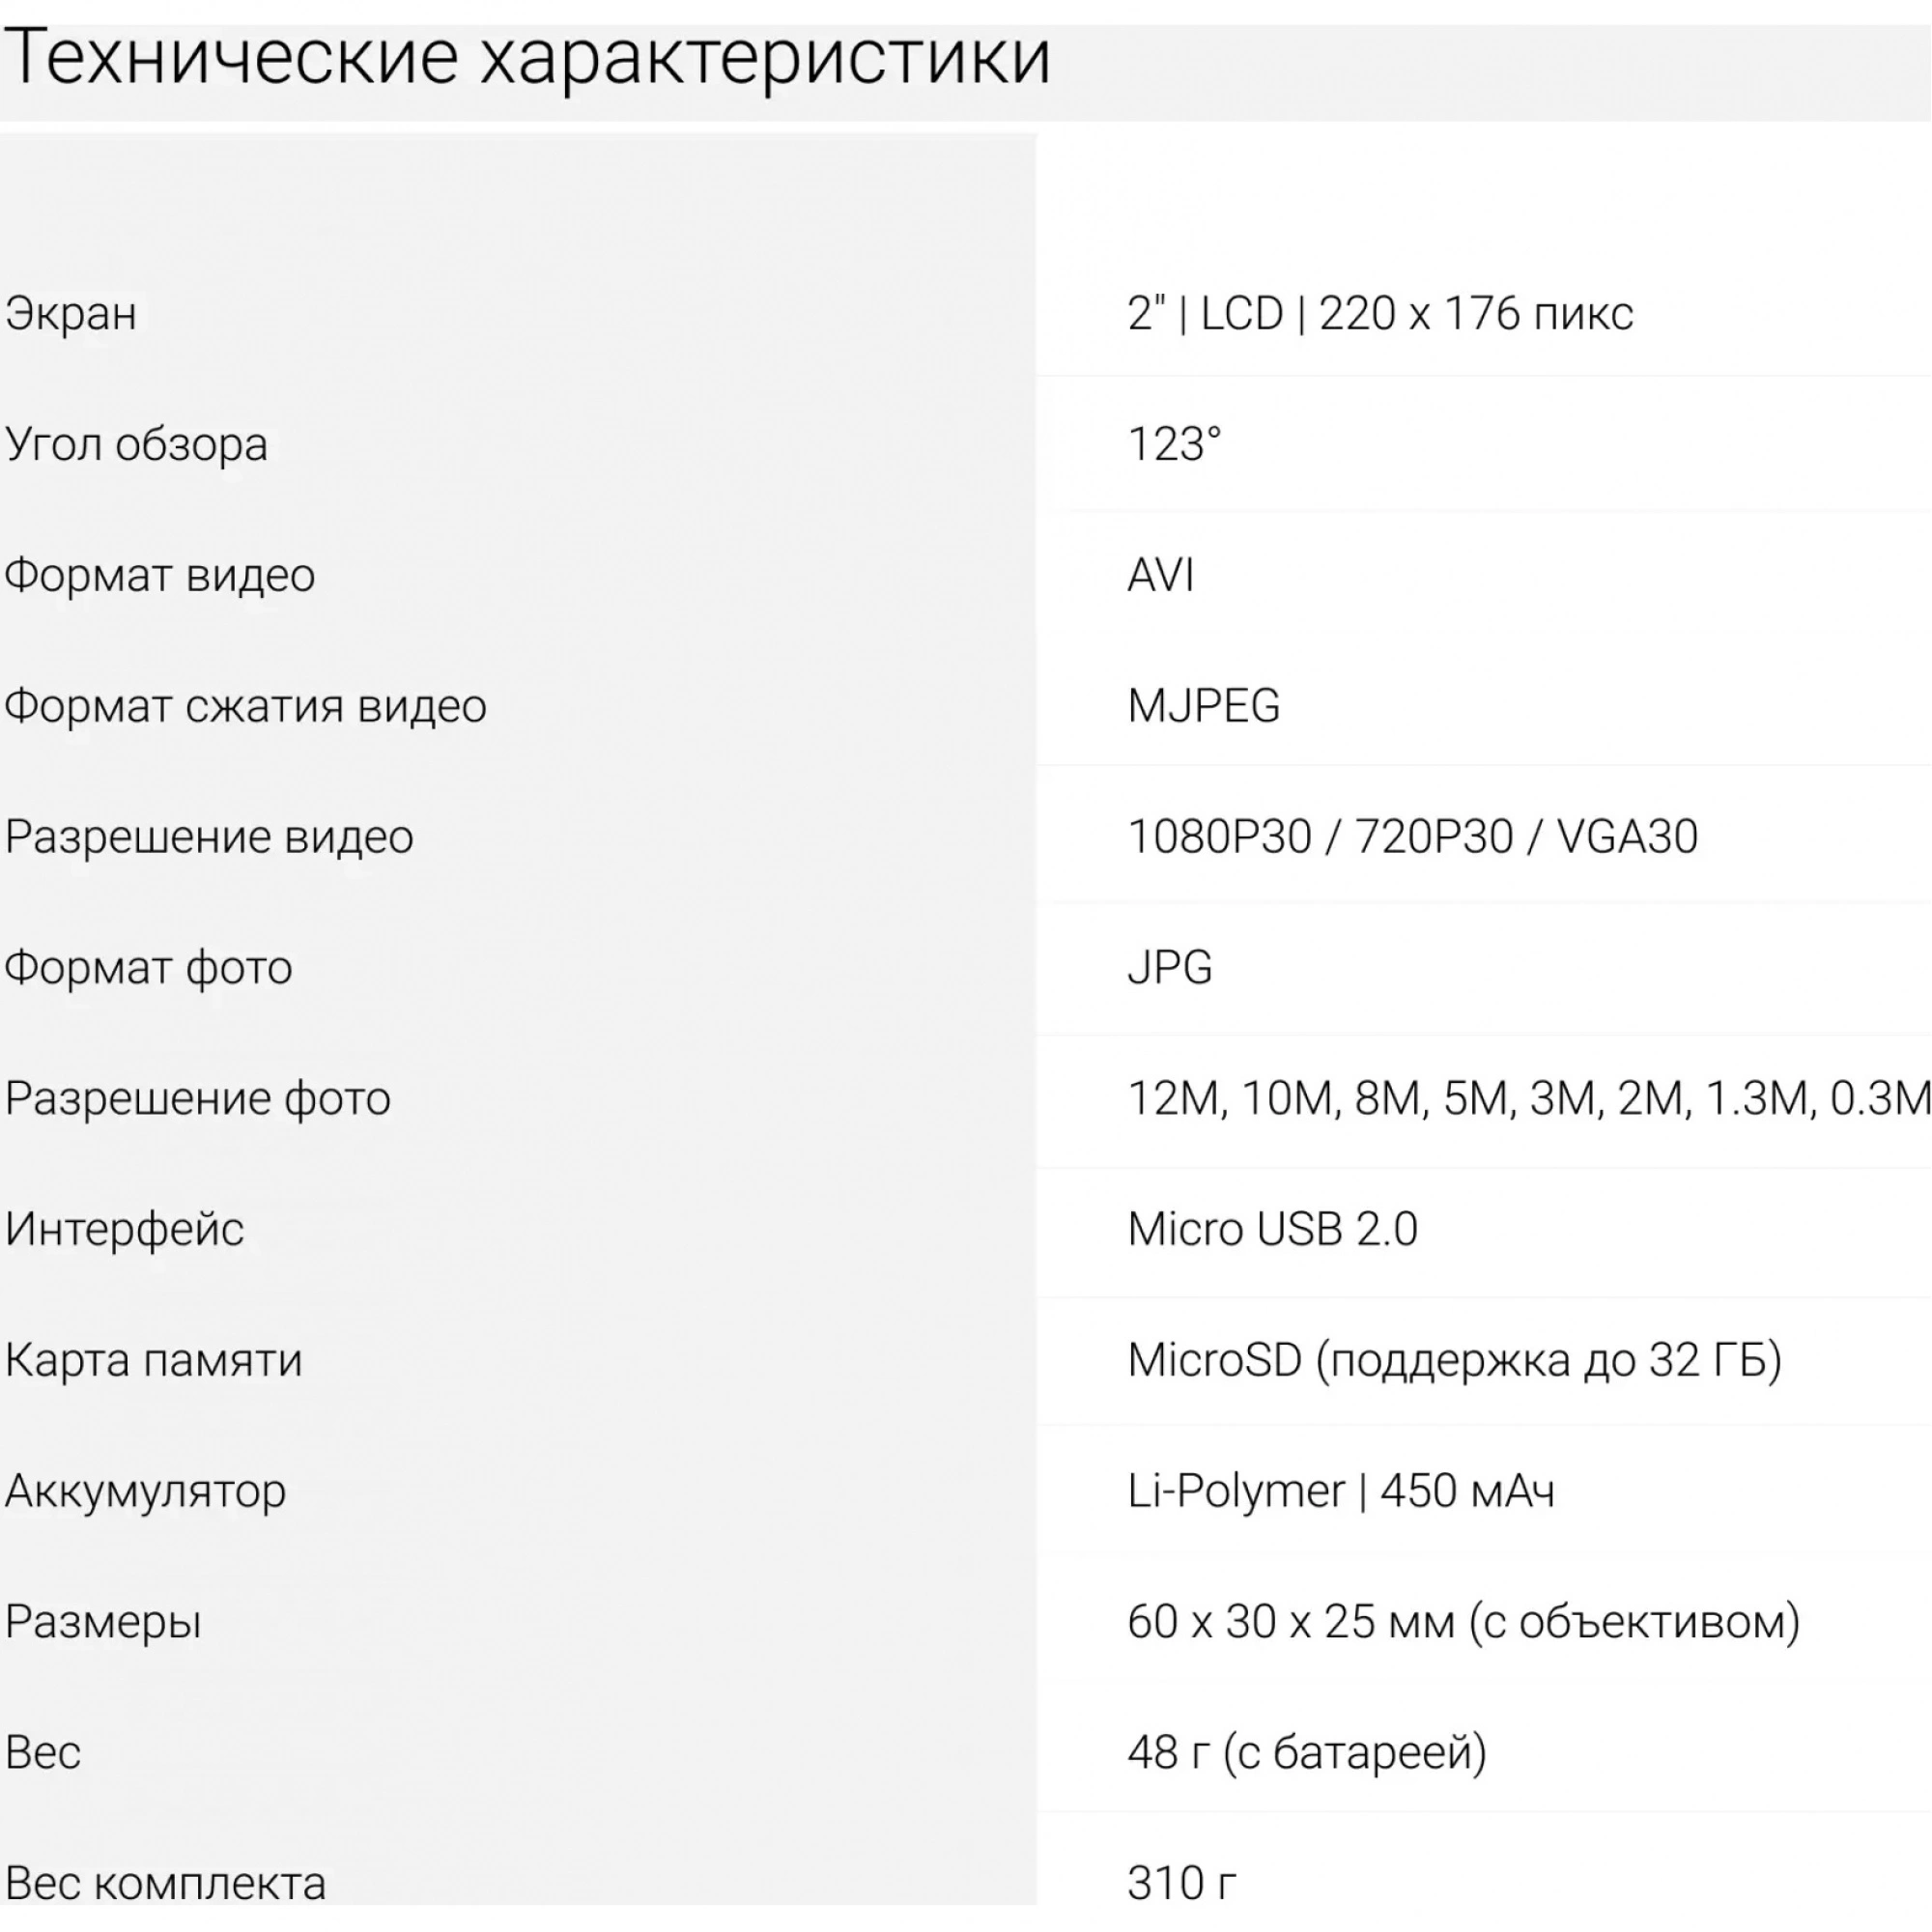Click the 'Карта памяти' label
Viewport: 1932px width, 1932px height.
(x=153, y=1361)
